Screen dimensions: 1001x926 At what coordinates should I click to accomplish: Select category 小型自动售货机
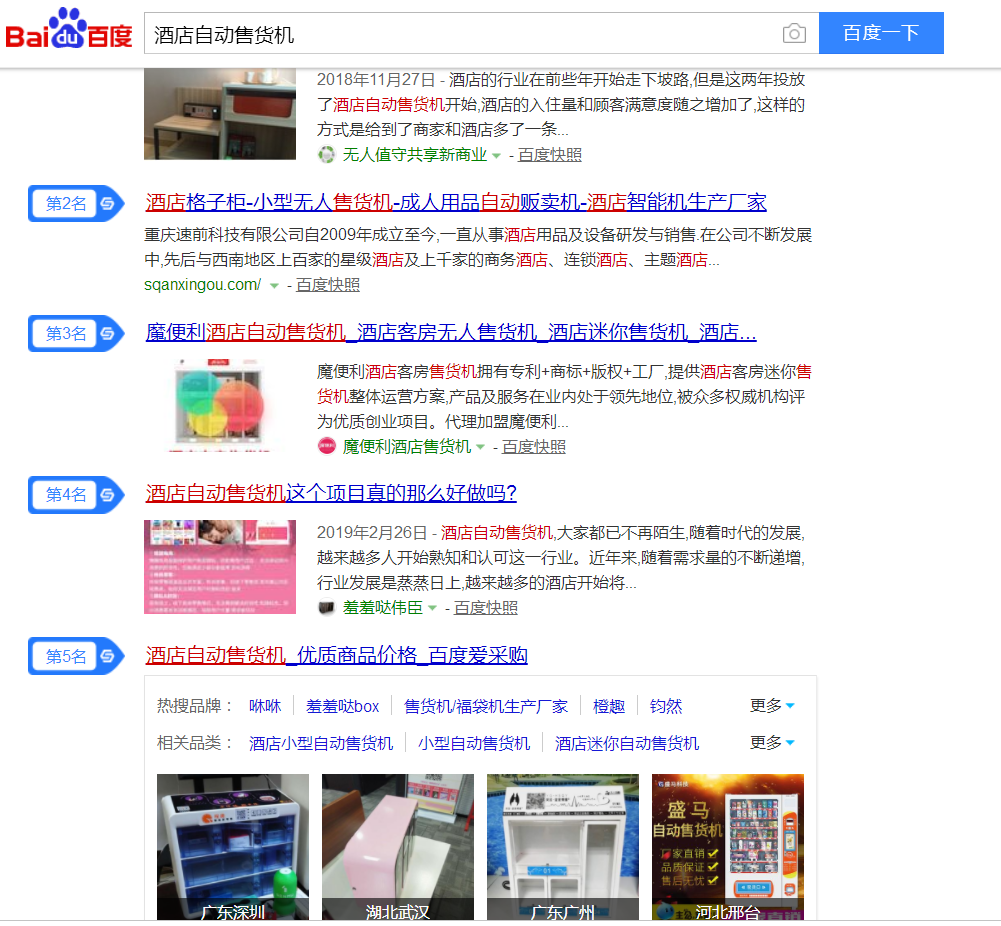474,743
